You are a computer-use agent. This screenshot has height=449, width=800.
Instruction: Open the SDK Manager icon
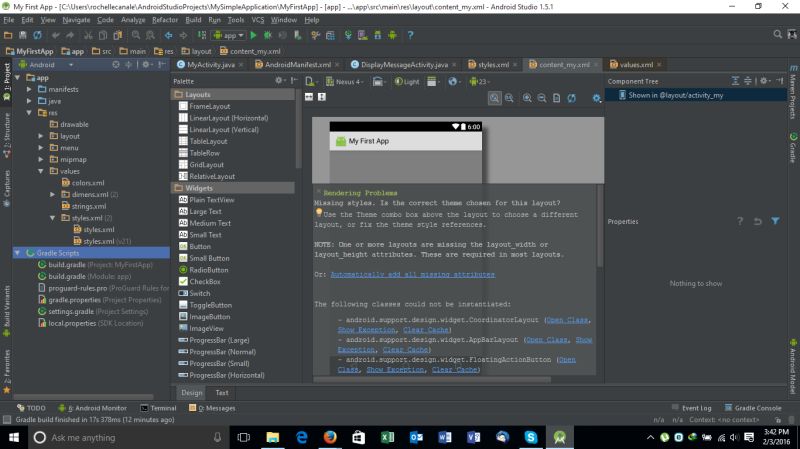(378, 35)
